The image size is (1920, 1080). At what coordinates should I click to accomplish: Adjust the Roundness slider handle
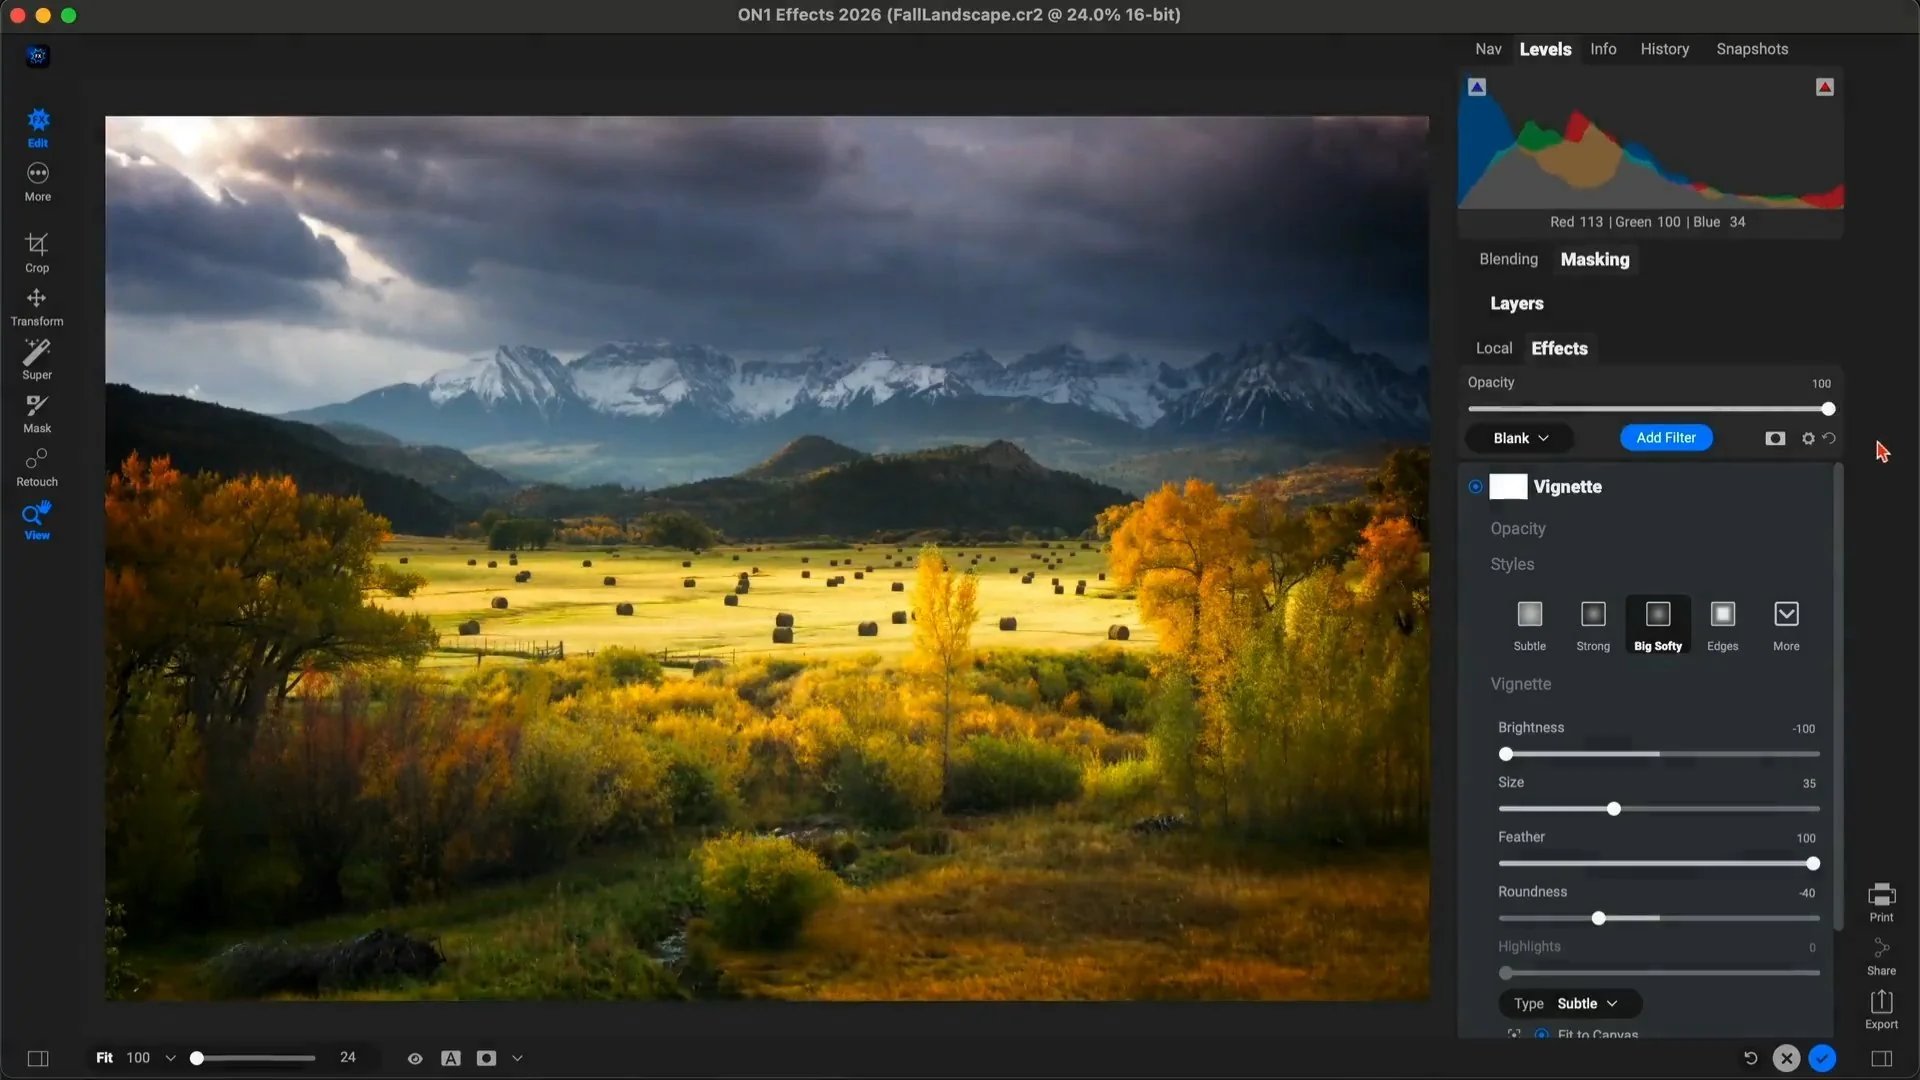point(1598,918)
